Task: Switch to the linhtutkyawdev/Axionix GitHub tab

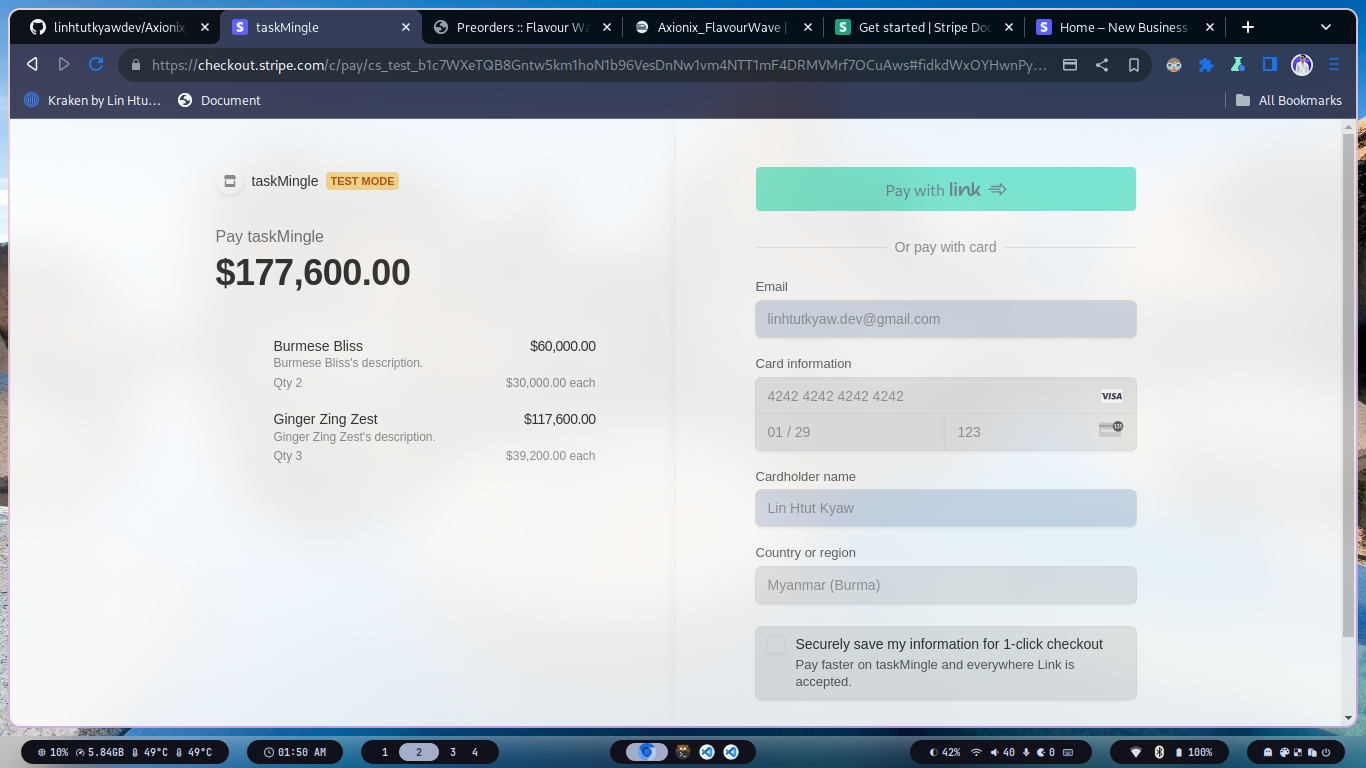Action: coord(120,27)
